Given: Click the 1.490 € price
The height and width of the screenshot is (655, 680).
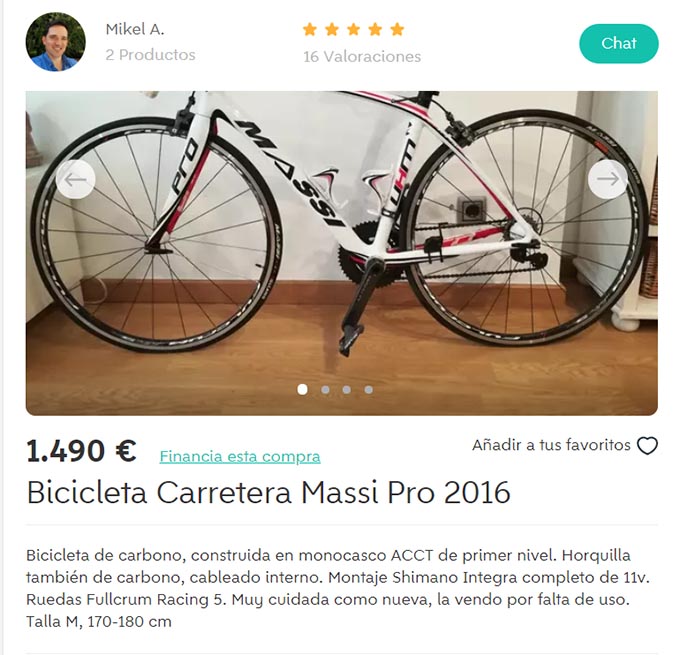Looking at the screenshot, I should tap(82, 451).
